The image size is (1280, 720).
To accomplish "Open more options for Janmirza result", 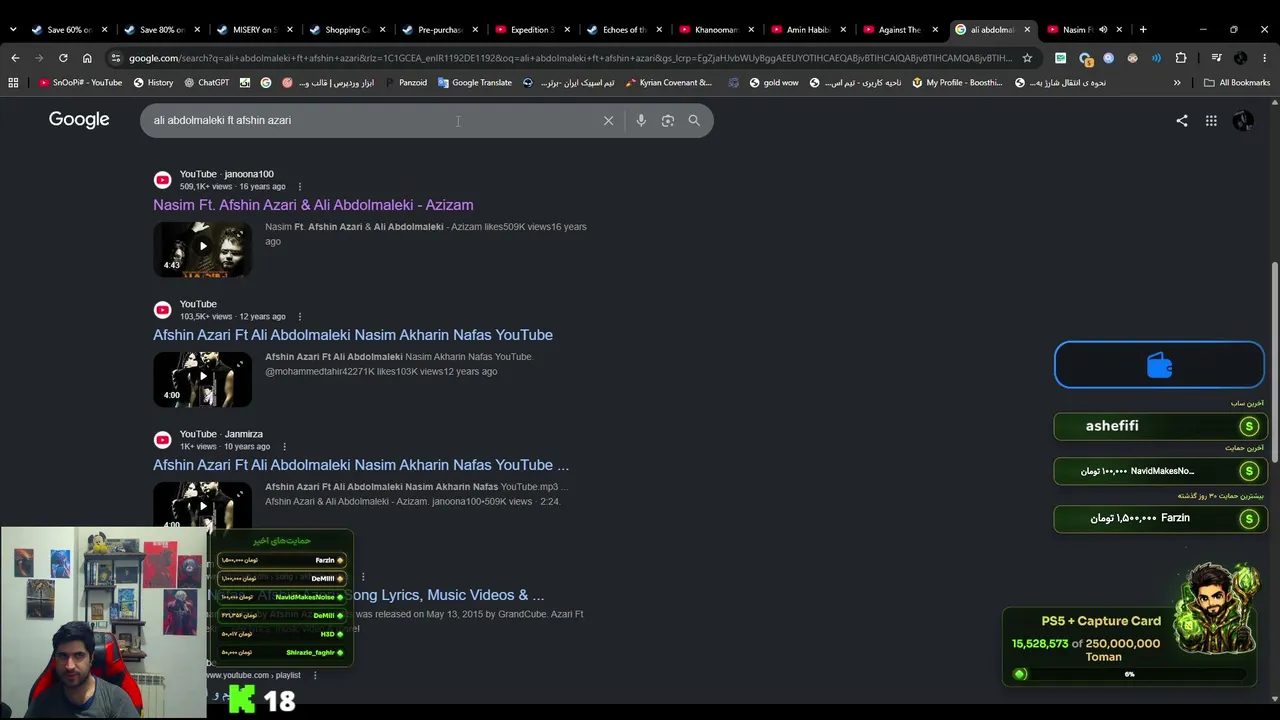I will [284, 447].
